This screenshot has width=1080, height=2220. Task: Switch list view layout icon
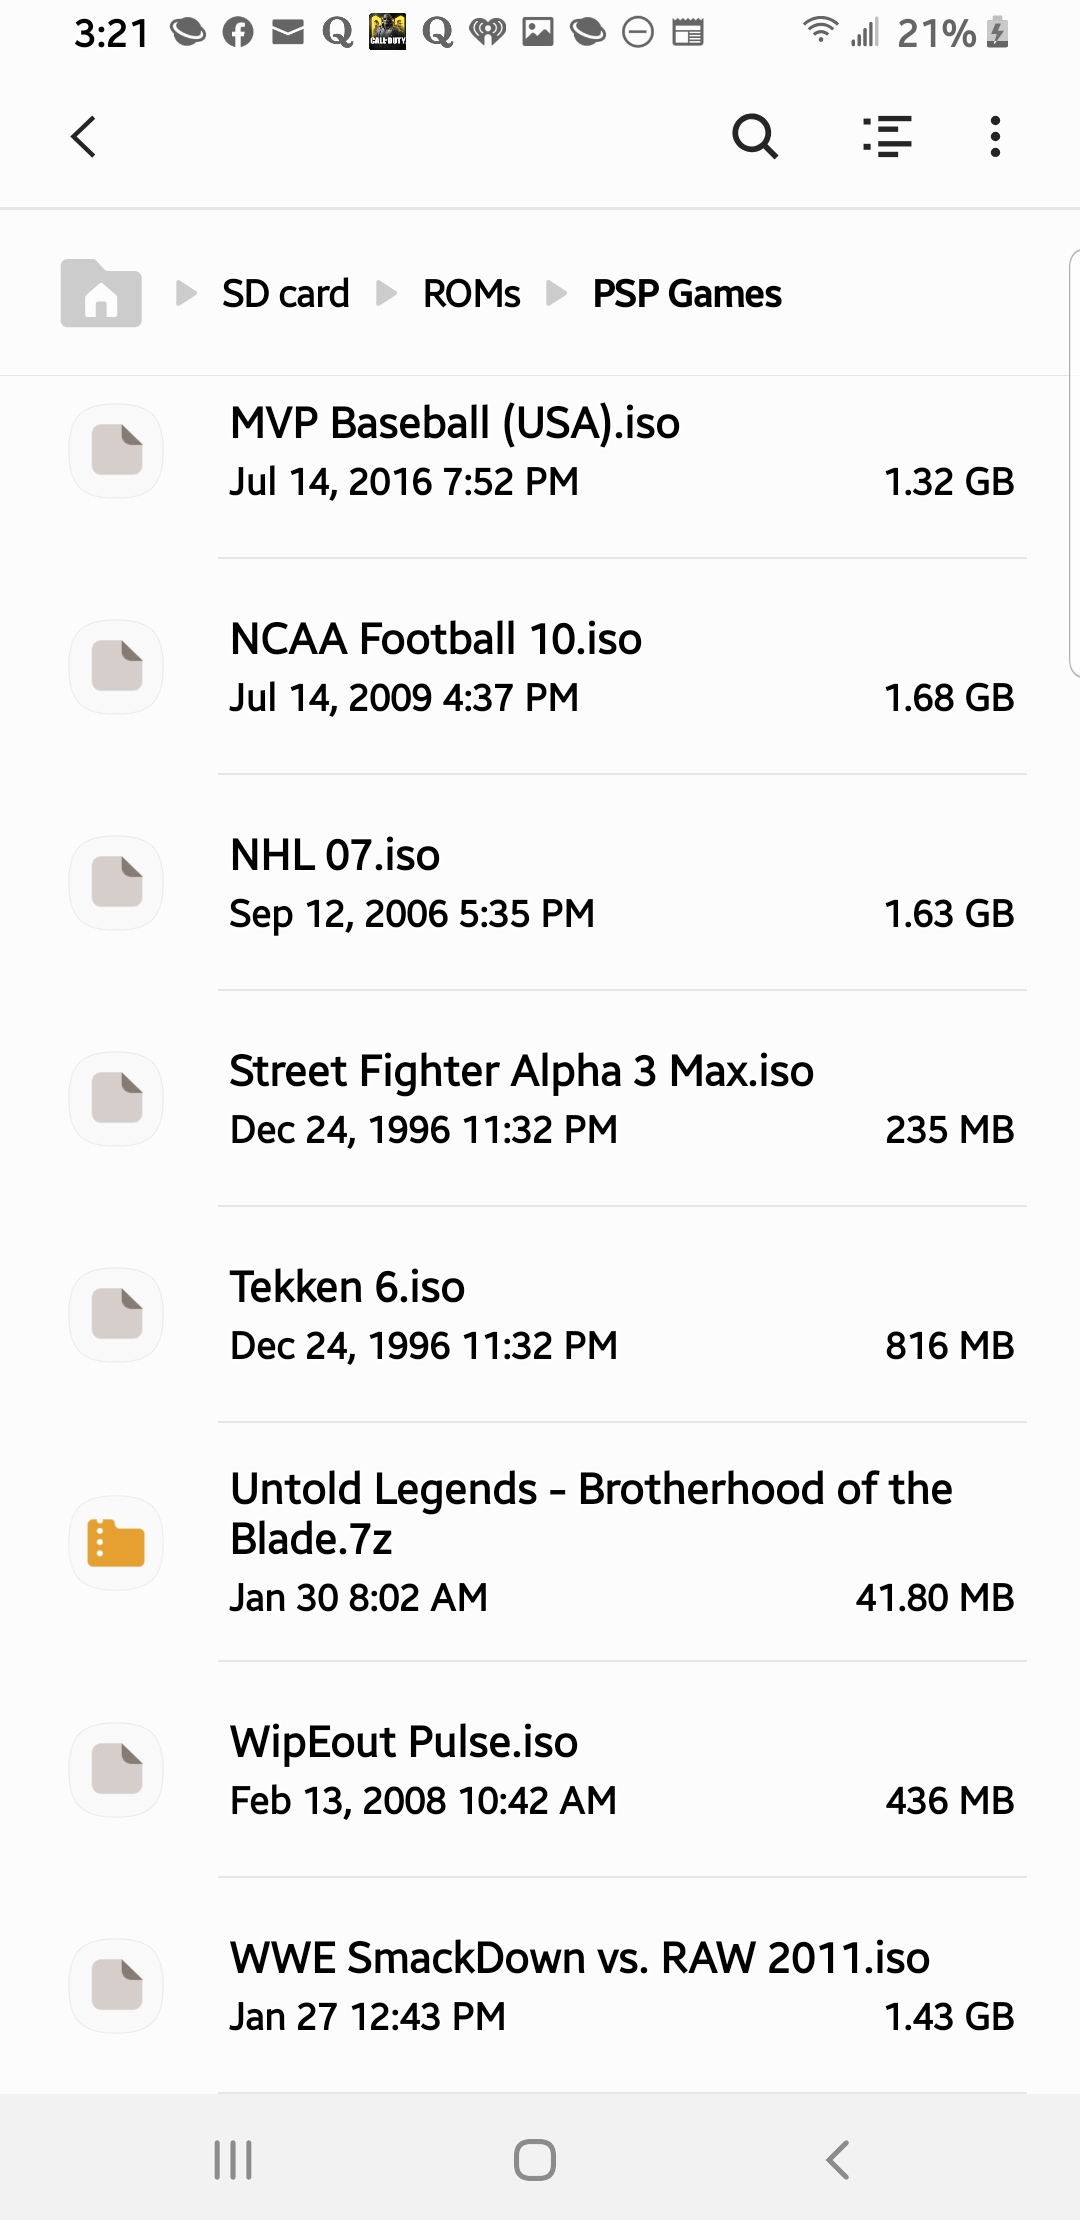[x=887, y=137]
